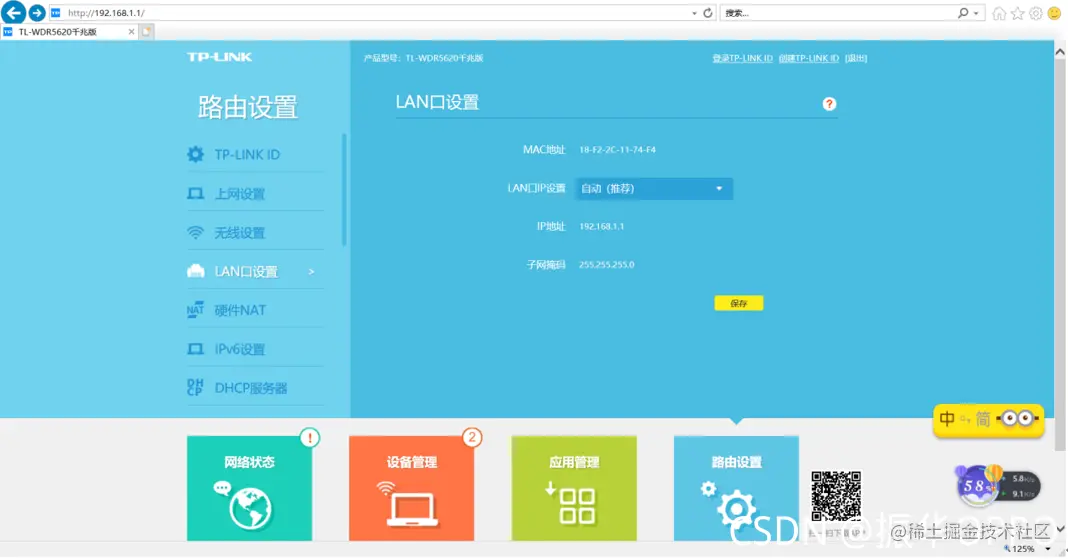Image resolution: width=1068 pixels, height=559 pixels.
Task: Click the 无线设置 wifi icon
Action: 195,233
